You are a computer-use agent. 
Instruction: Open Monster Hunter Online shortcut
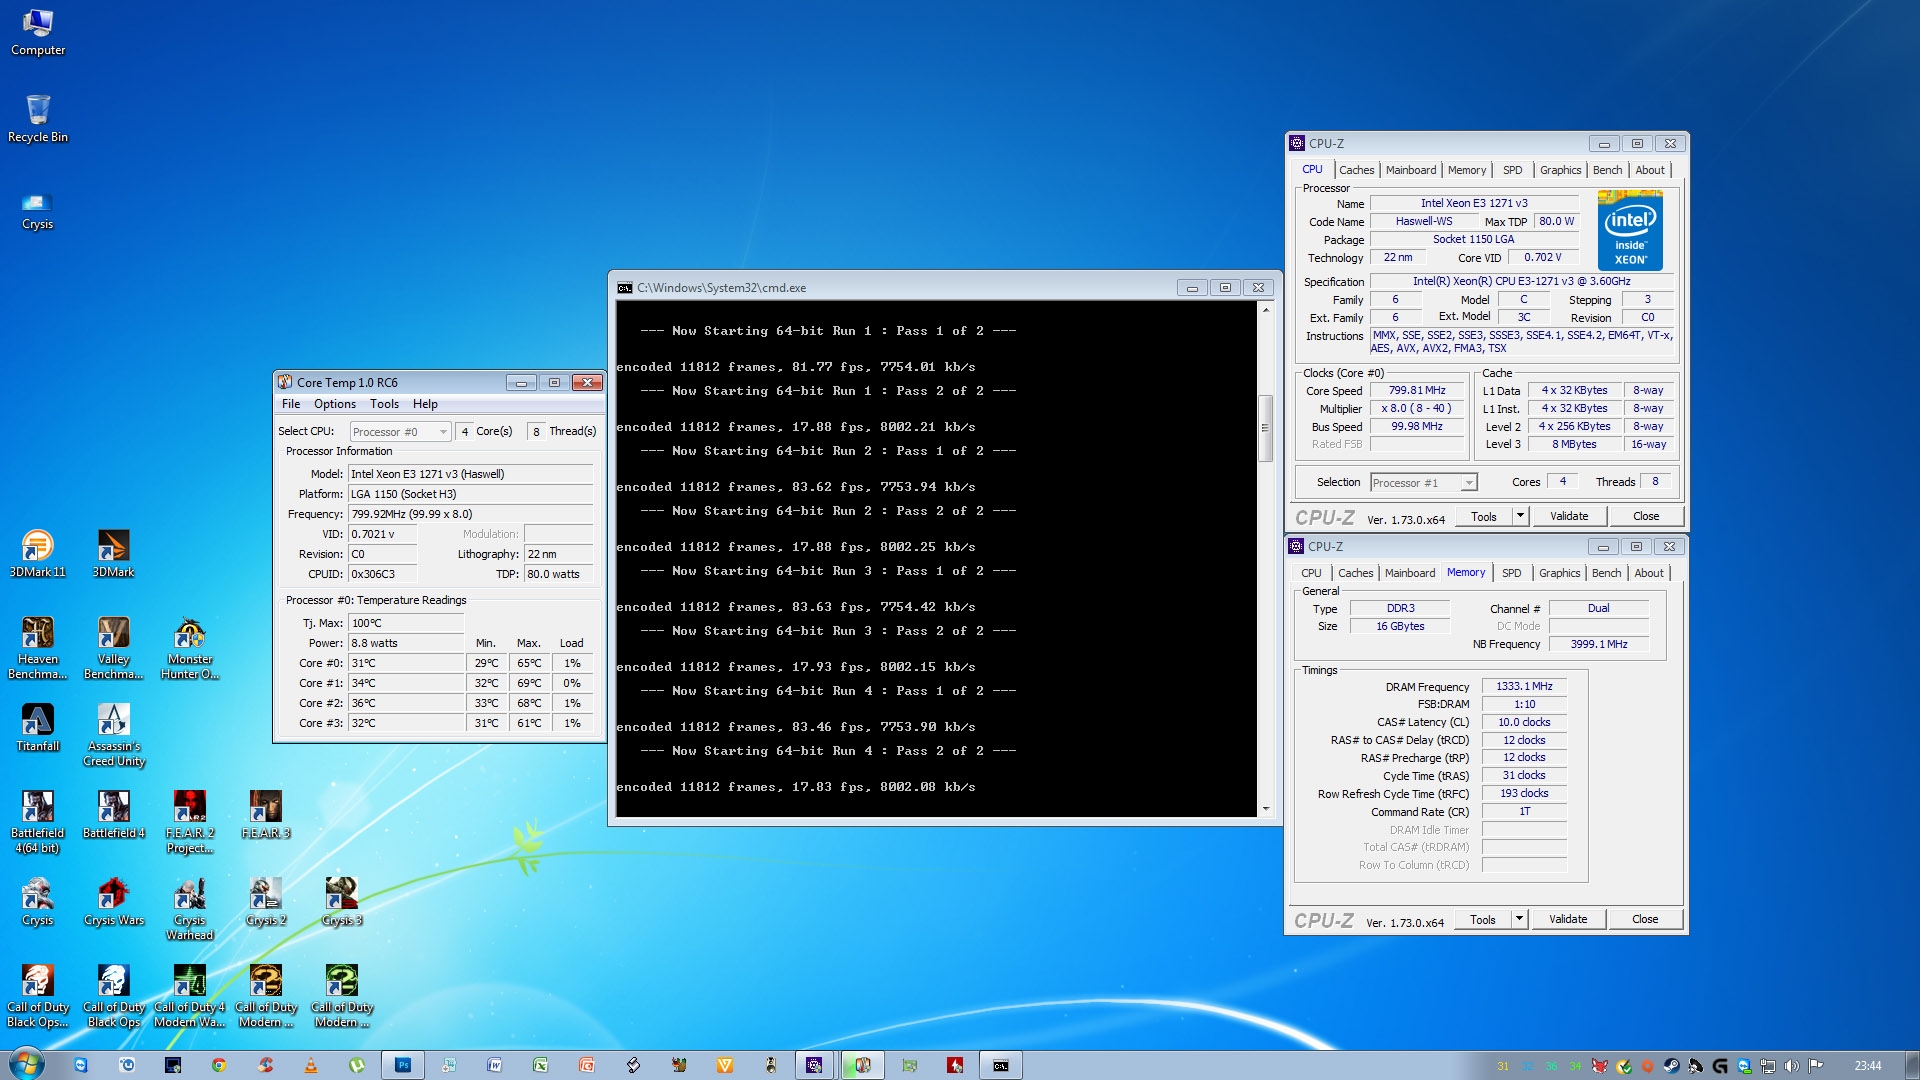point(190,648)
